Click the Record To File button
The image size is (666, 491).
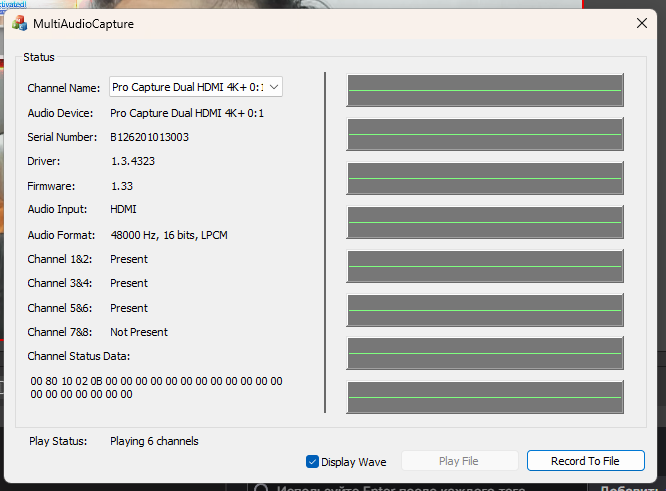pos(586,461)
